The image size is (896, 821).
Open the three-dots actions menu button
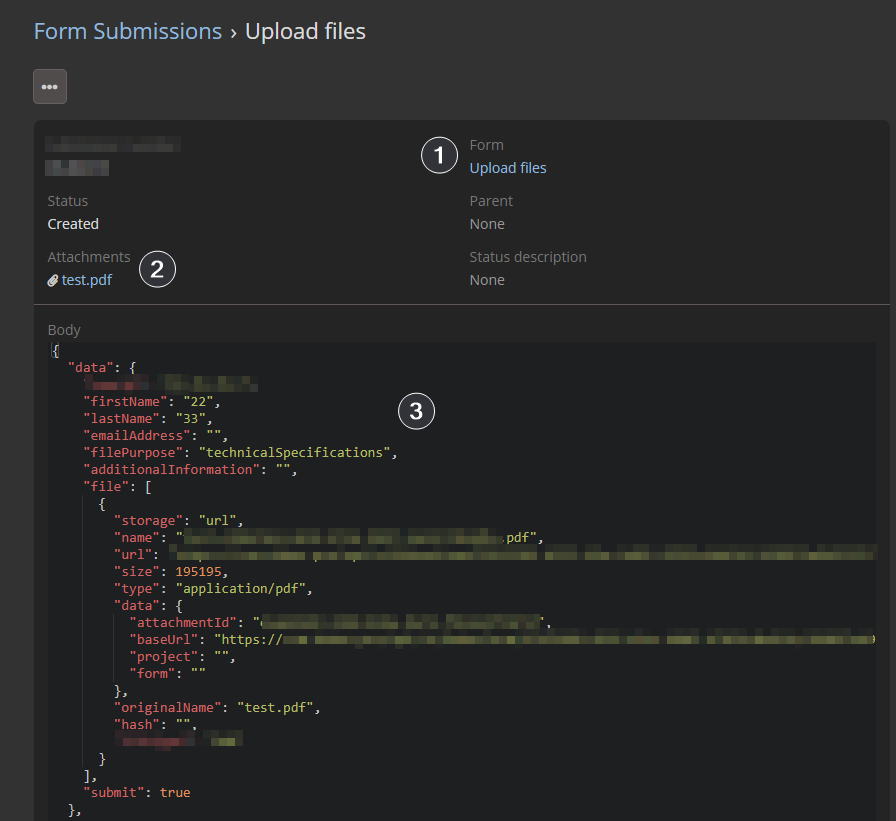[50, 86]
